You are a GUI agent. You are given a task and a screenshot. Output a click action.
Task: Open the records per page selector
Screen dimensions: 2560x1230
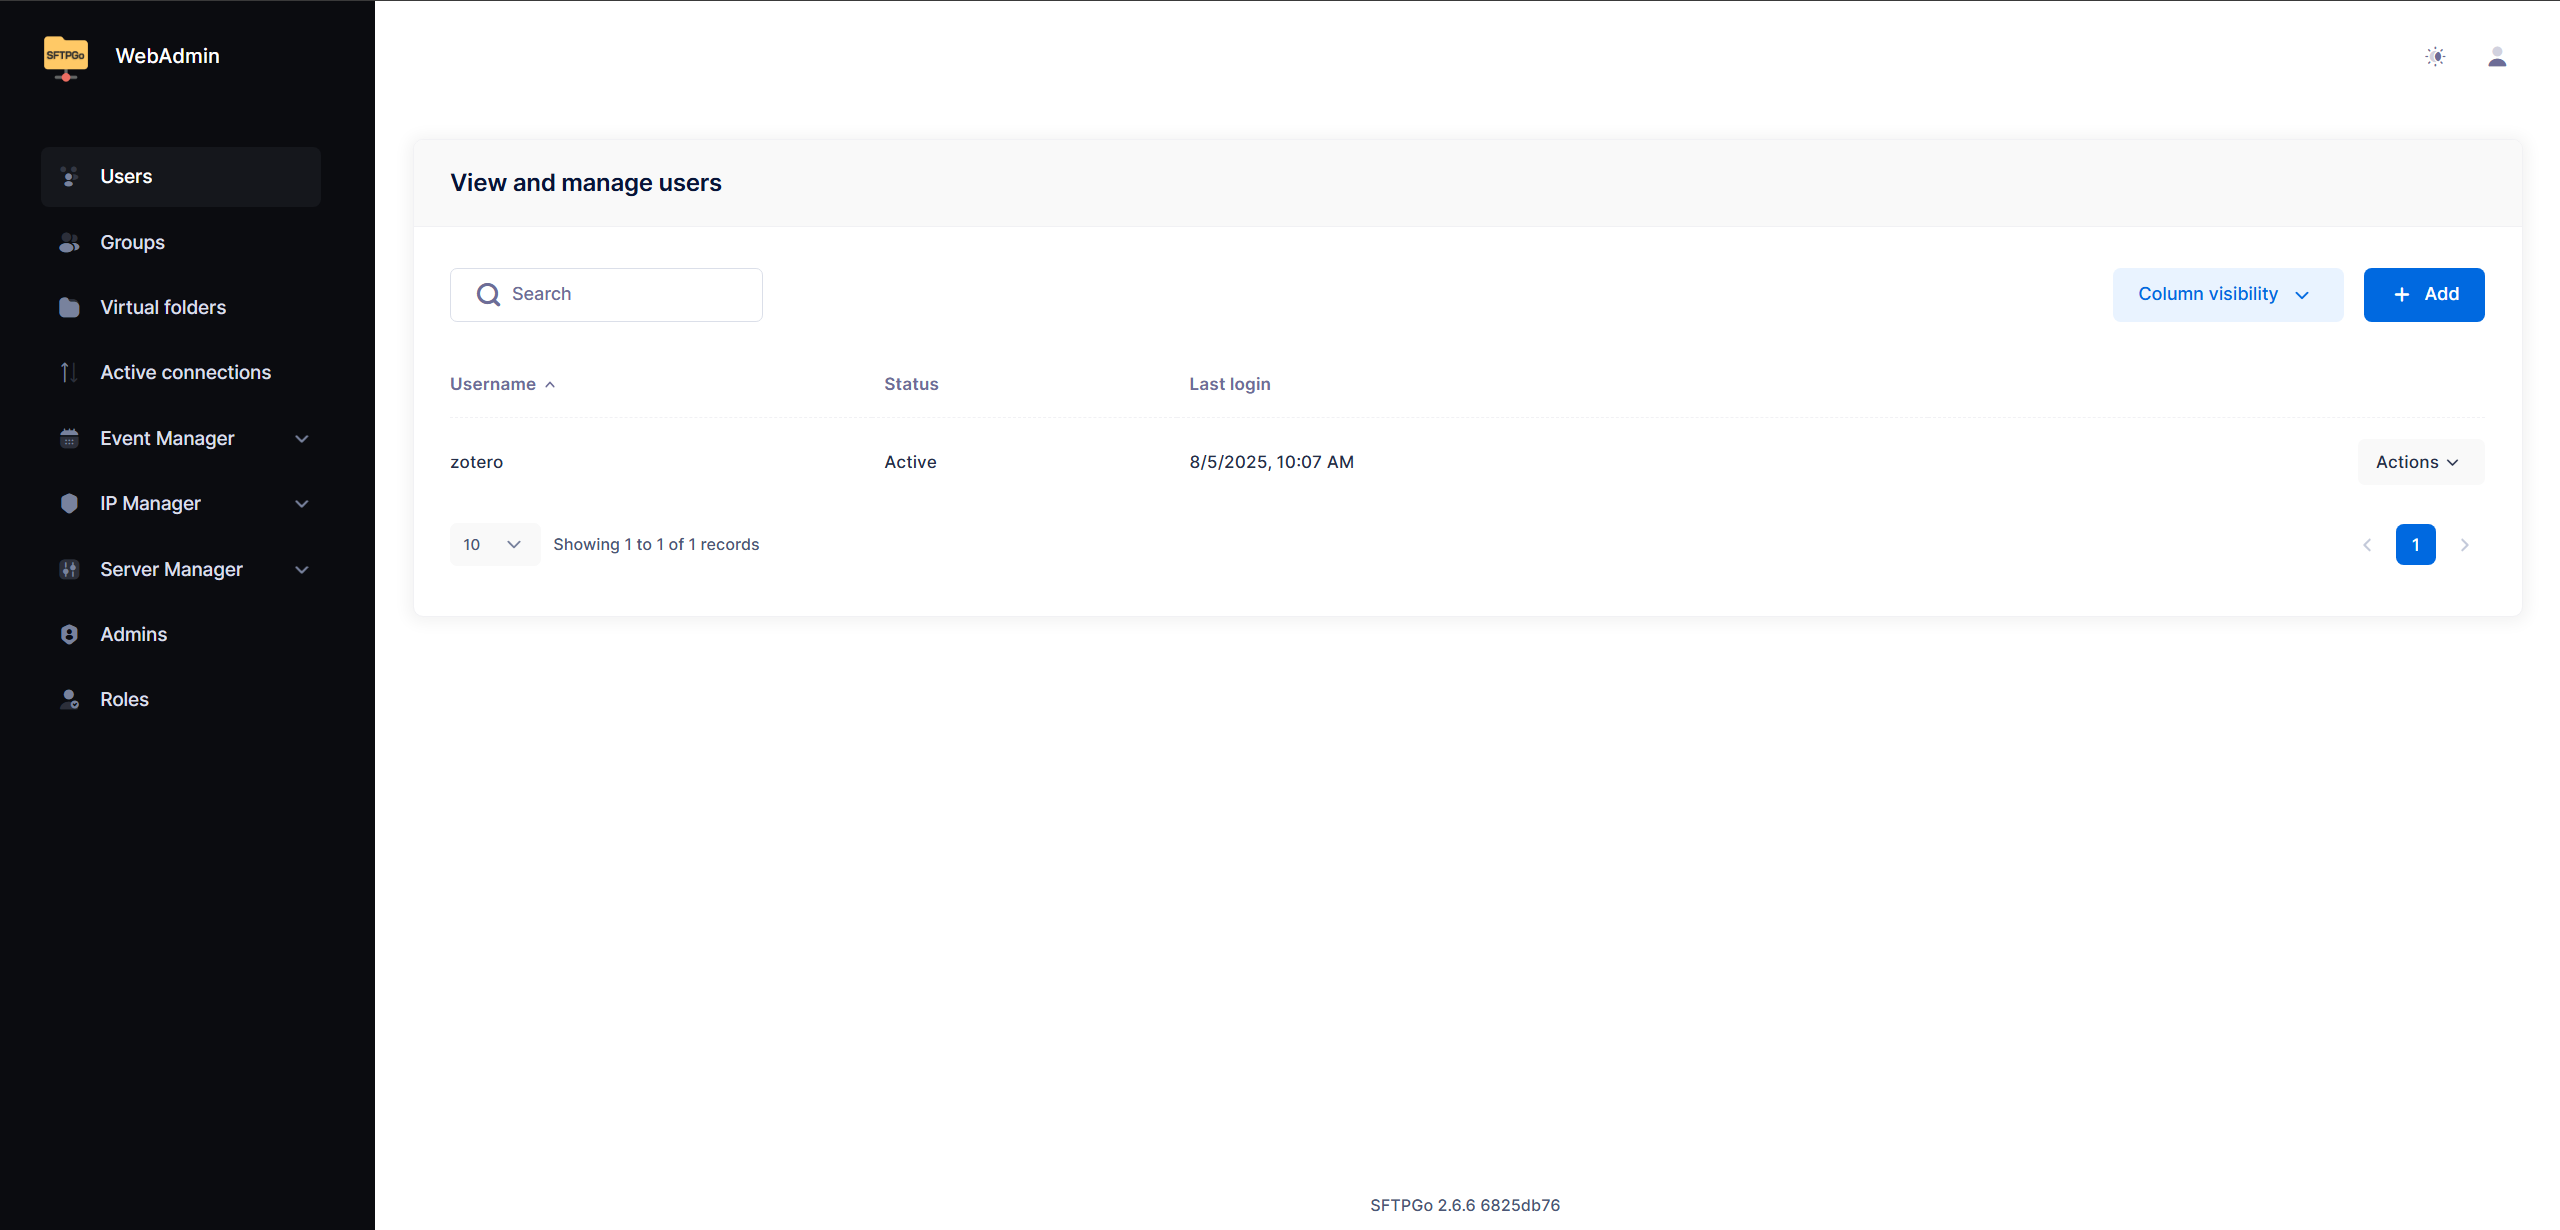coord(494,544)
